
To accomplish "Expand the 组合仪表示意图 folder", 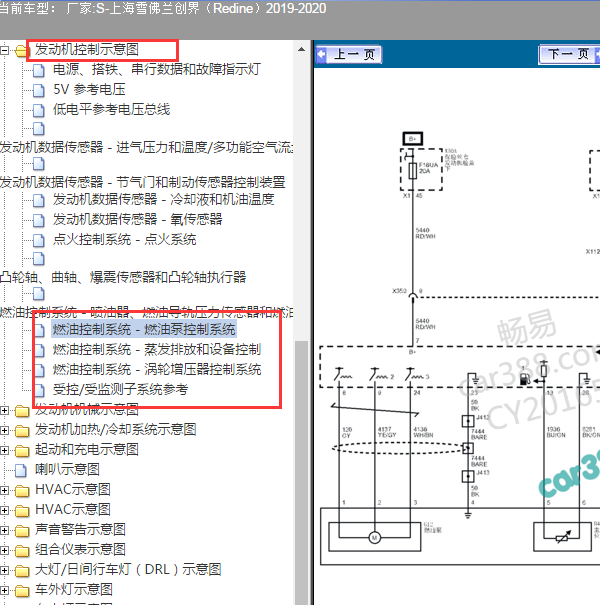I will pos(4,551).
